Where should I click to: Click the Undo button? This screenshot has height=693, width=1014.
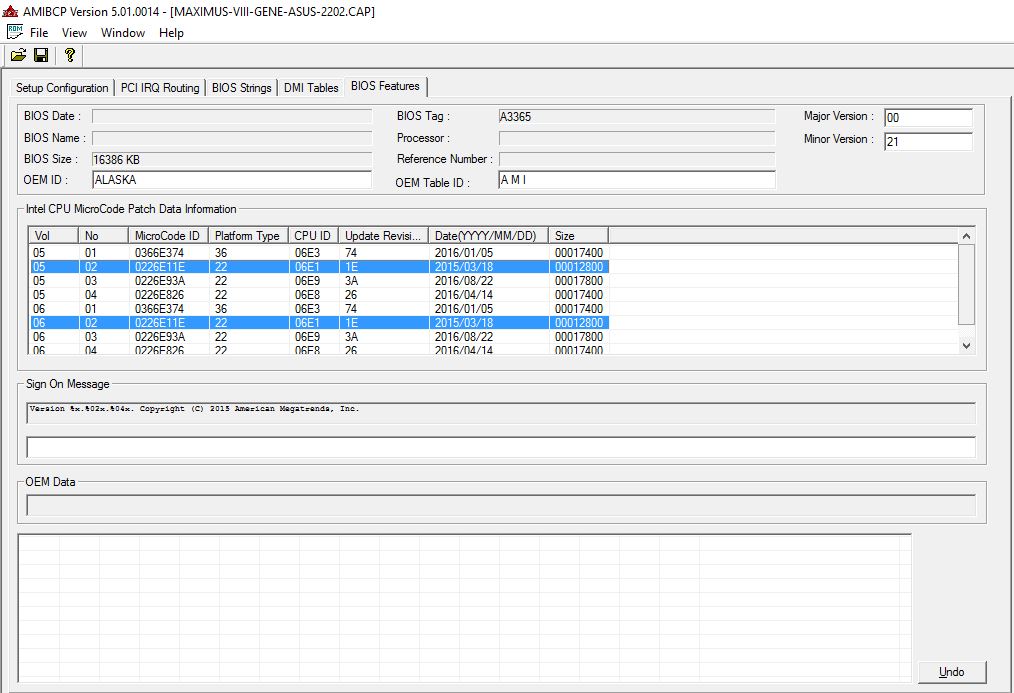(952, 672)
